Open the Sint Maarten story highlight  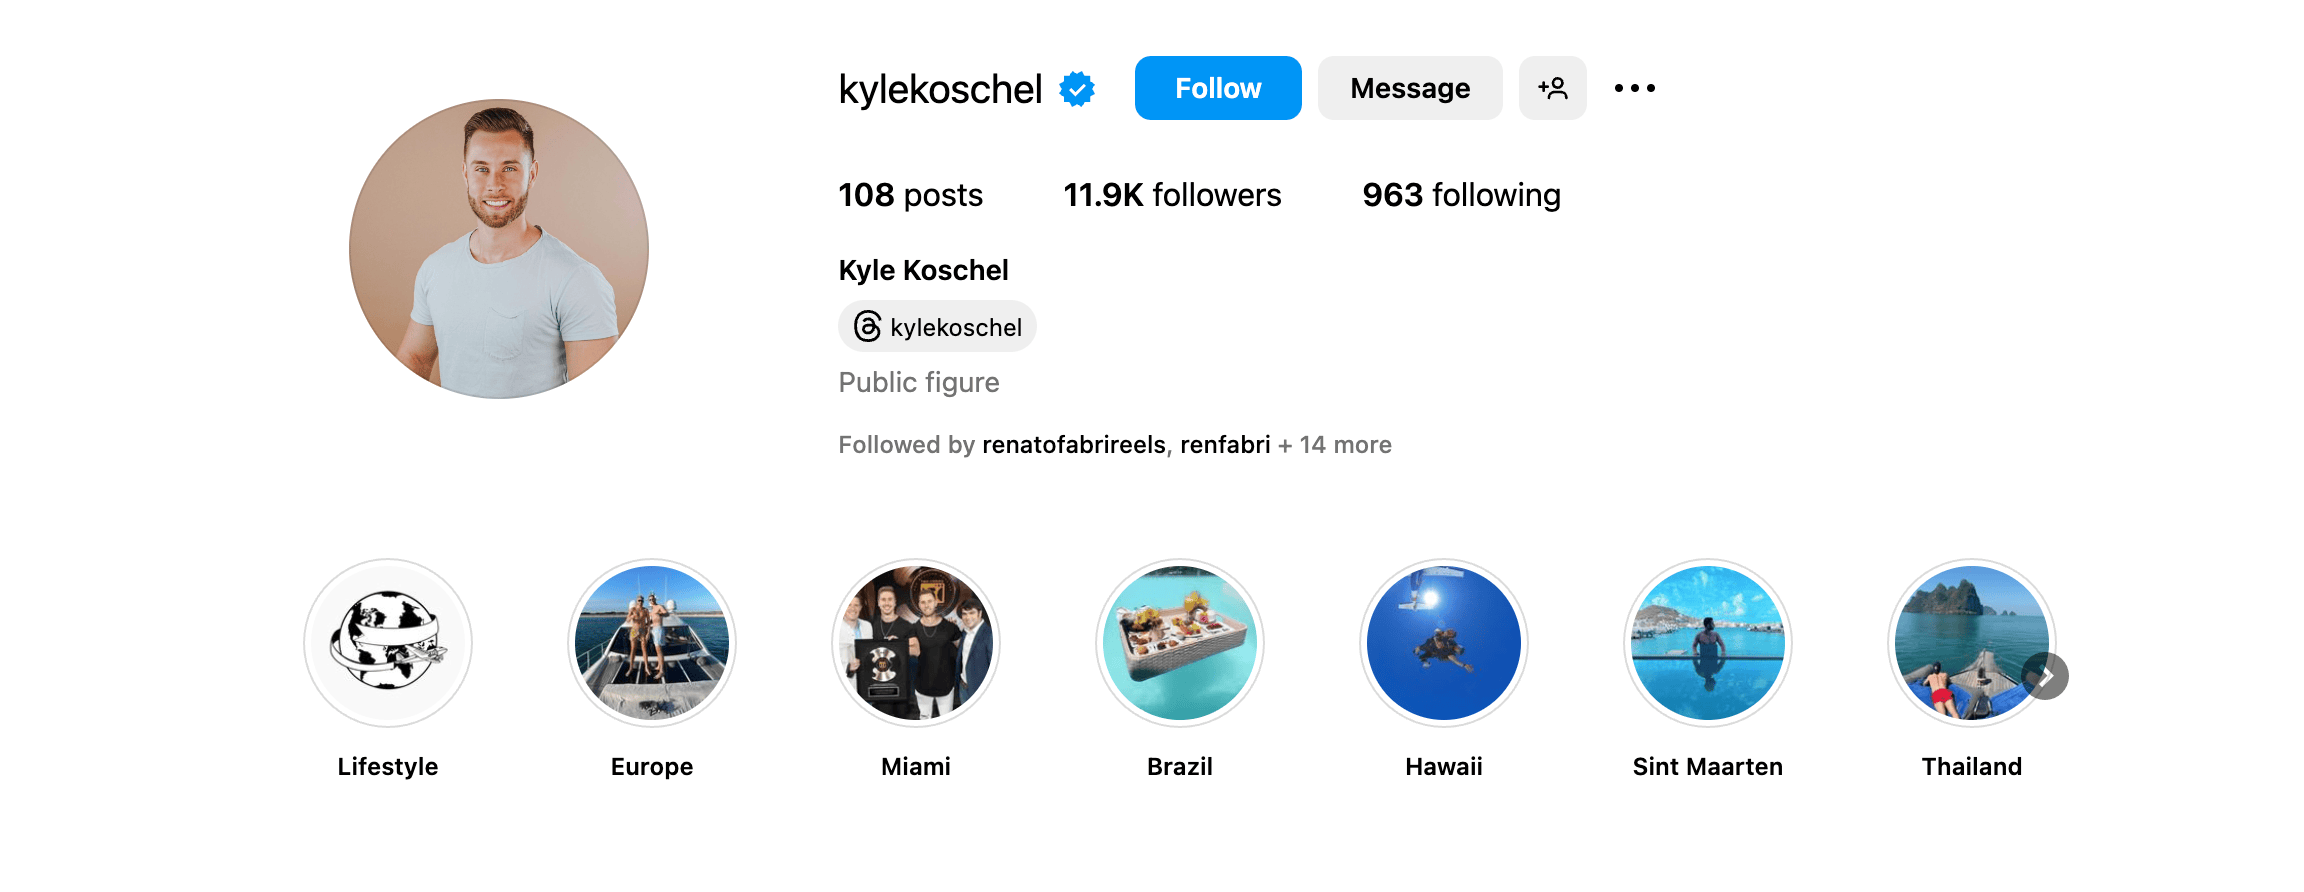click(1708, 643)
